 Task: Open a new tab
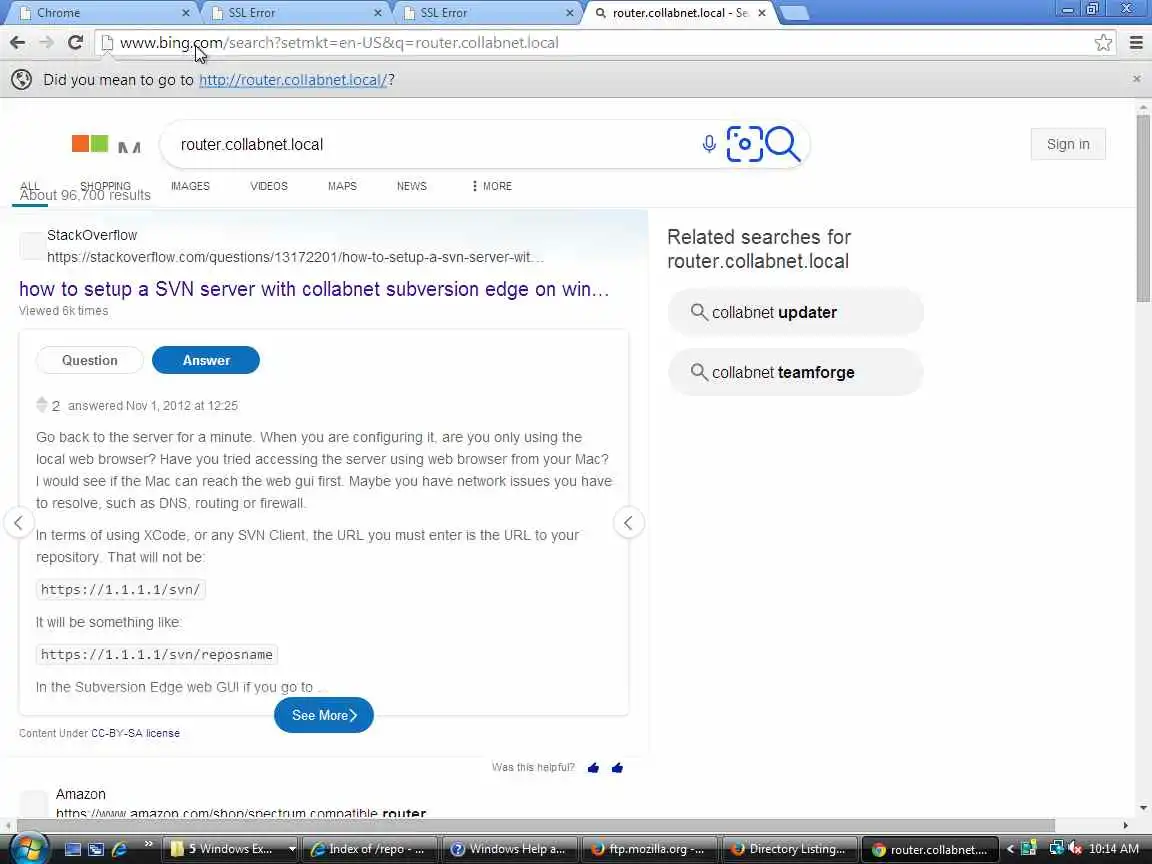(794, 13)
